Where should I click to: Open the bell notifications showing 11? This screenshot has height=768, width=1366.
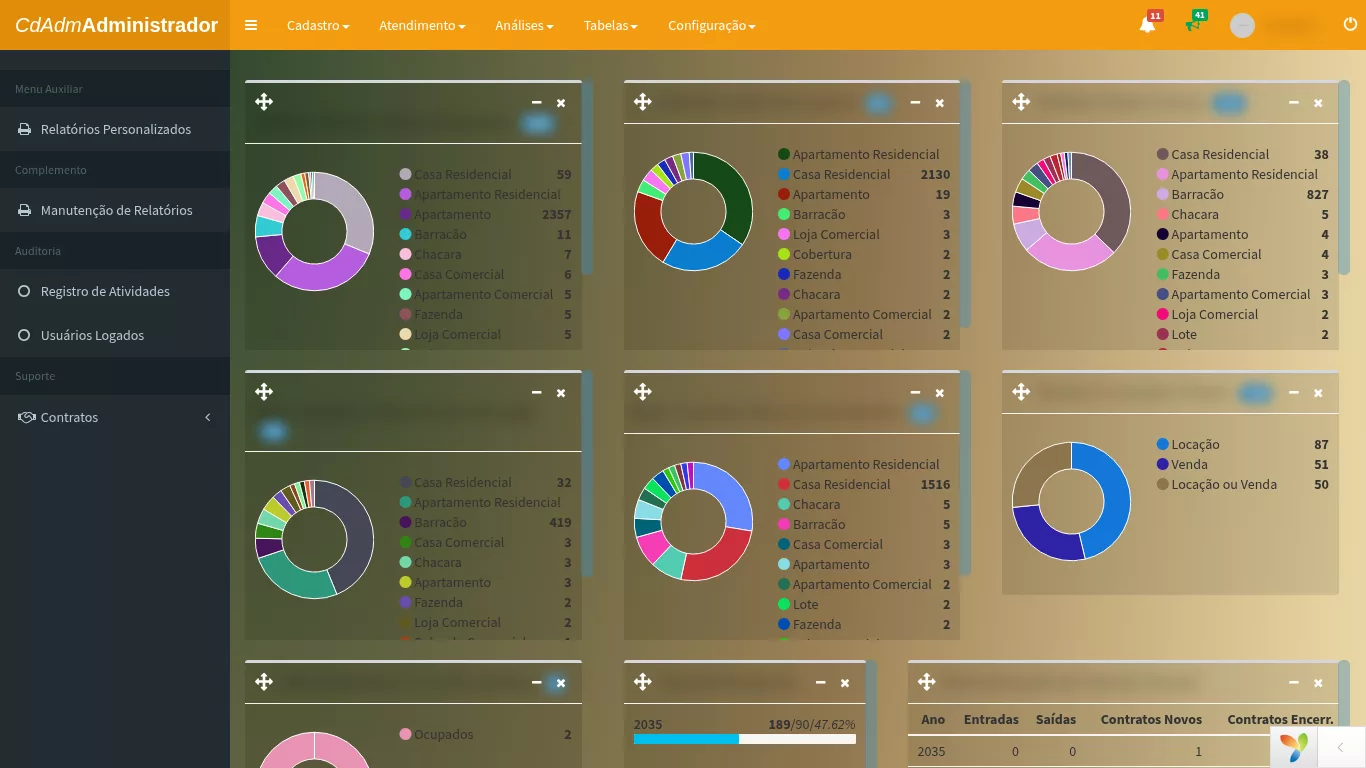[x=1148, y=25]
